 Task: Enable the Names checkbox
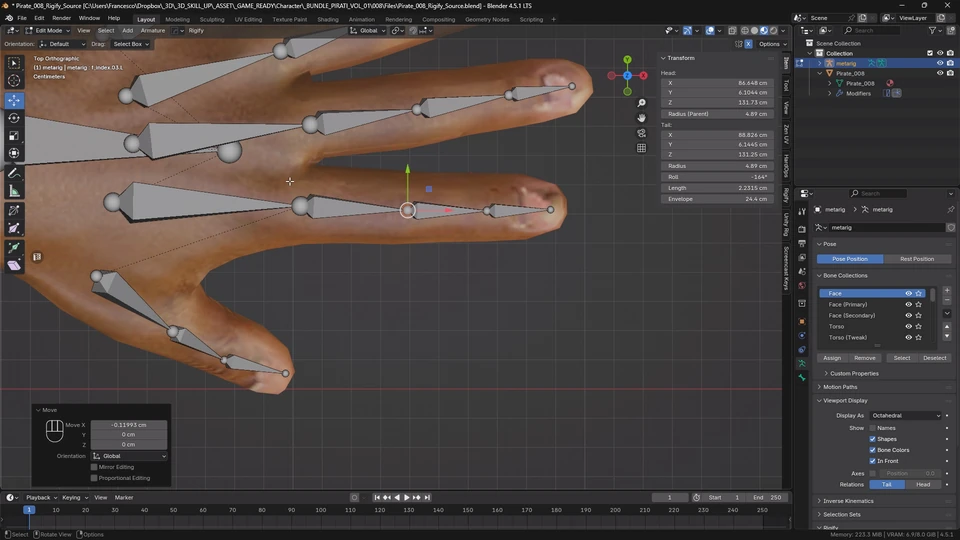tap(872, 428)
